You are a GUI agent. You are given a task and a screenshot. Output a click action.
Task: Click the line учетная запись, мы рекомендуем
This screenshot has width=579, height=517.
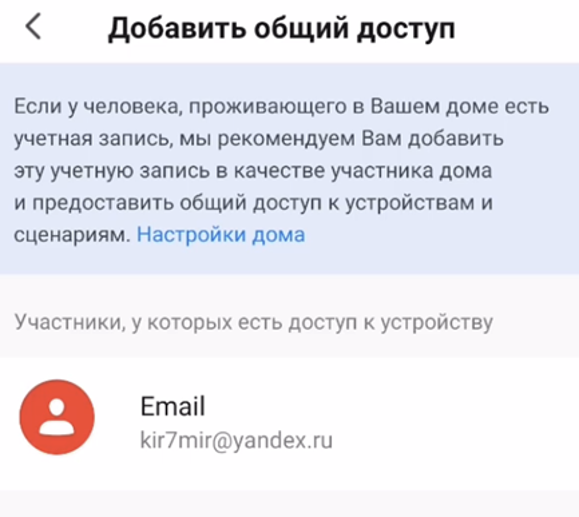[258, 138]
